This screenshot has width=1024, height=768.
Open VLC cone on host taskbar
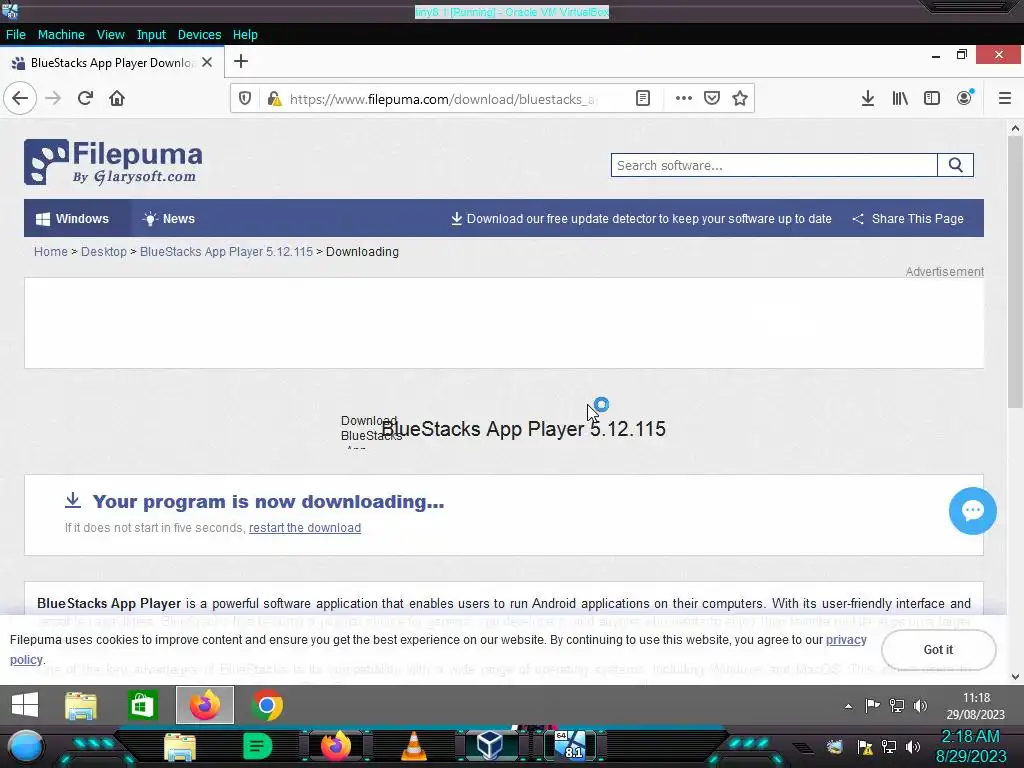click(x=413, y=746)
